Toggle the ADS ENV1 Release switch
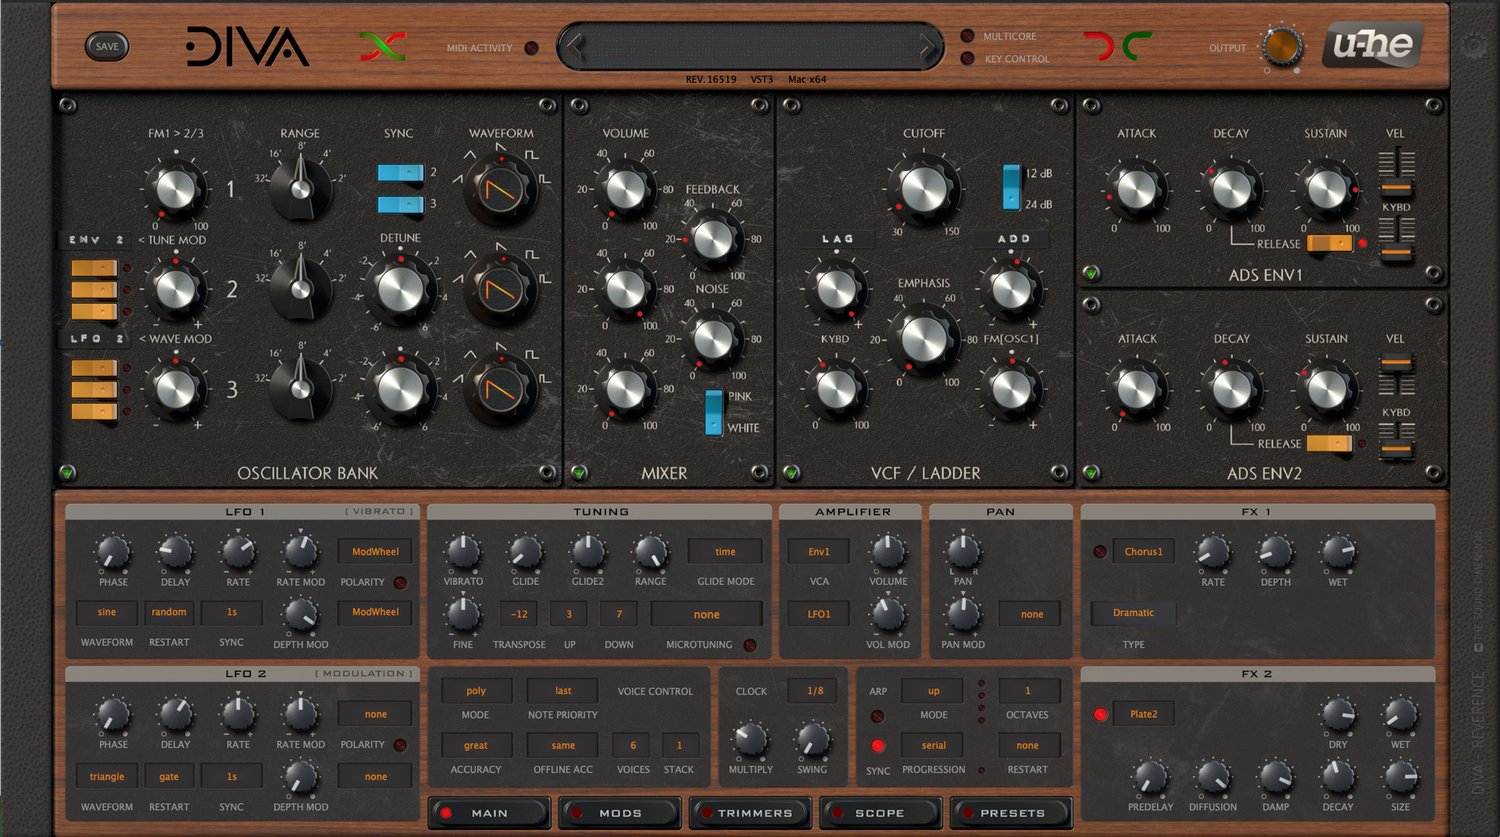 point(1330,243)
